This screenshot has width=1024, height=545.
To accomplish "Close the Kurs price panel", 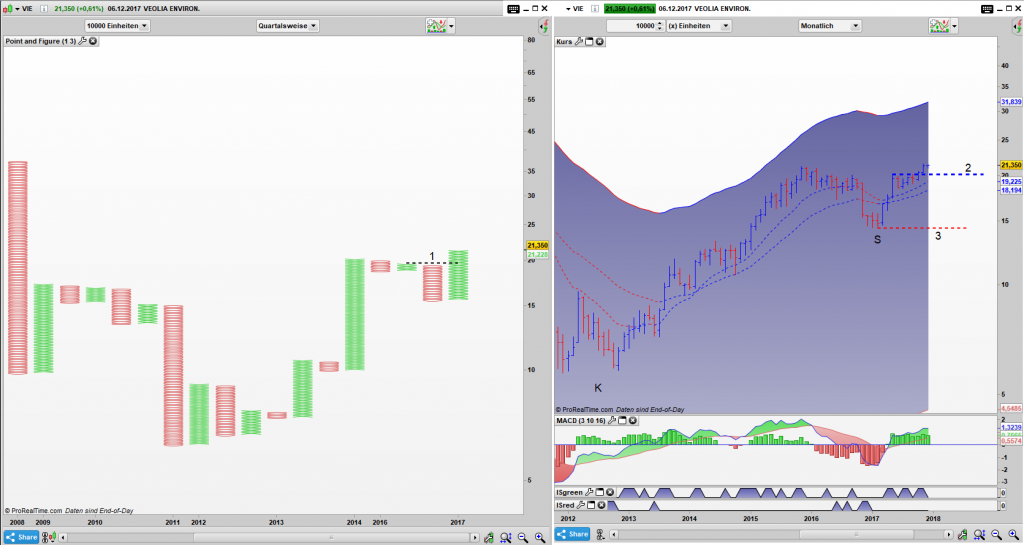I will click(x=600, y=42).
